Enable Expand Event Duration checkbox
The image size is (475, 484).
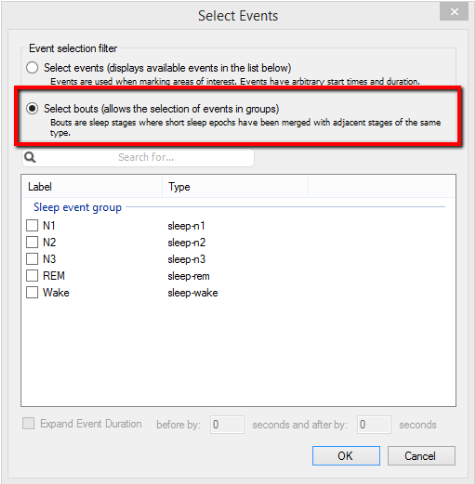28,424
